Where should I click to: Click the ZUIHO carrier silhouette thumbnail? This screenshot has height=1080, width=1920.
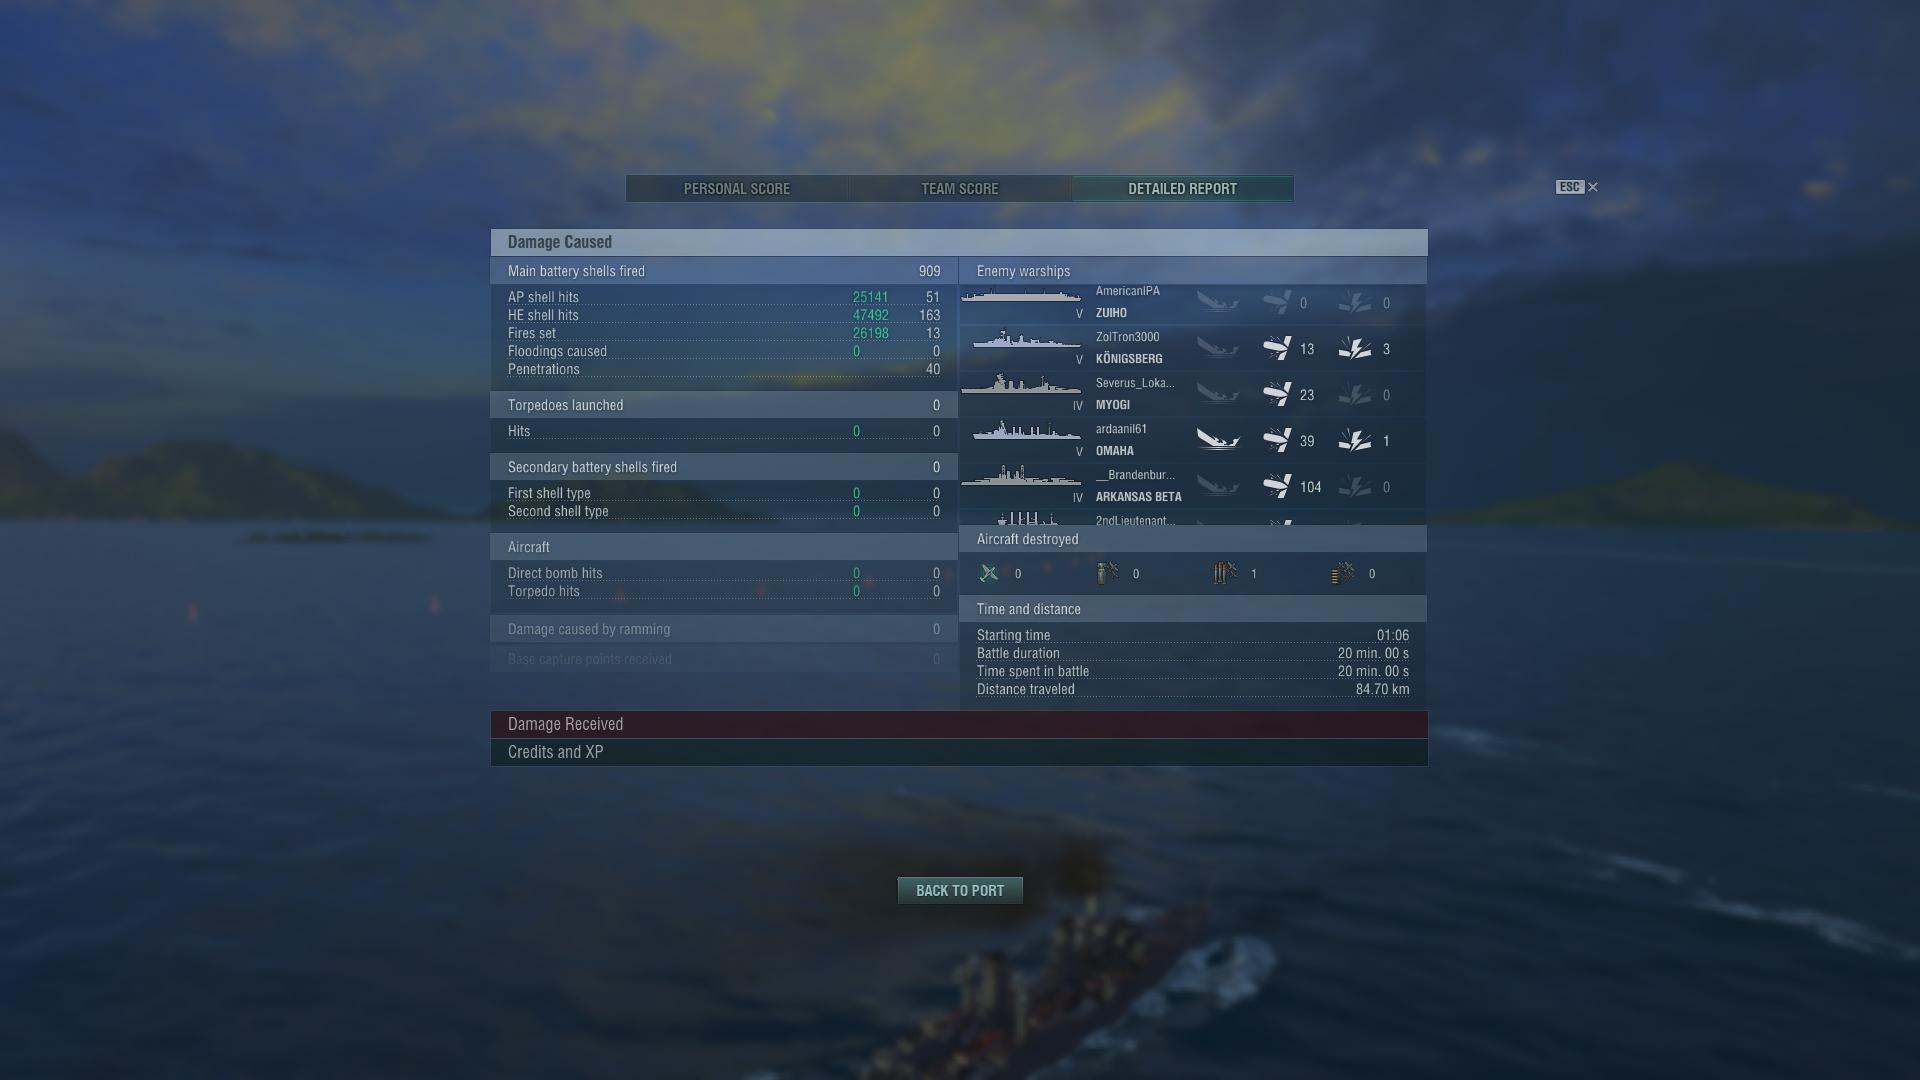tap(1021, 297)
